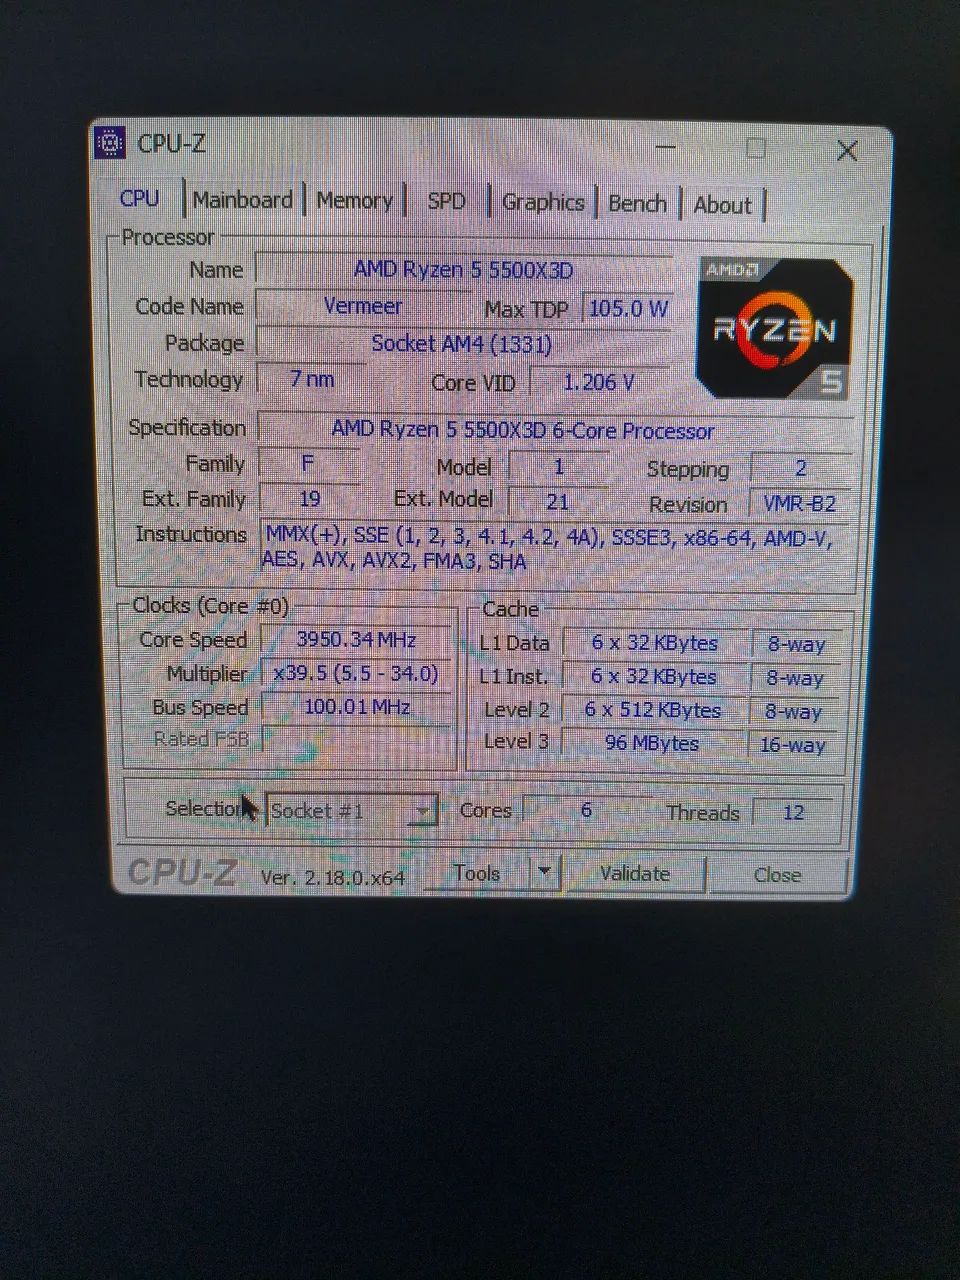Click the version text Ver. 2.18.0.x64
This screenshot has width=960, height=1280.
coord(333,878)
